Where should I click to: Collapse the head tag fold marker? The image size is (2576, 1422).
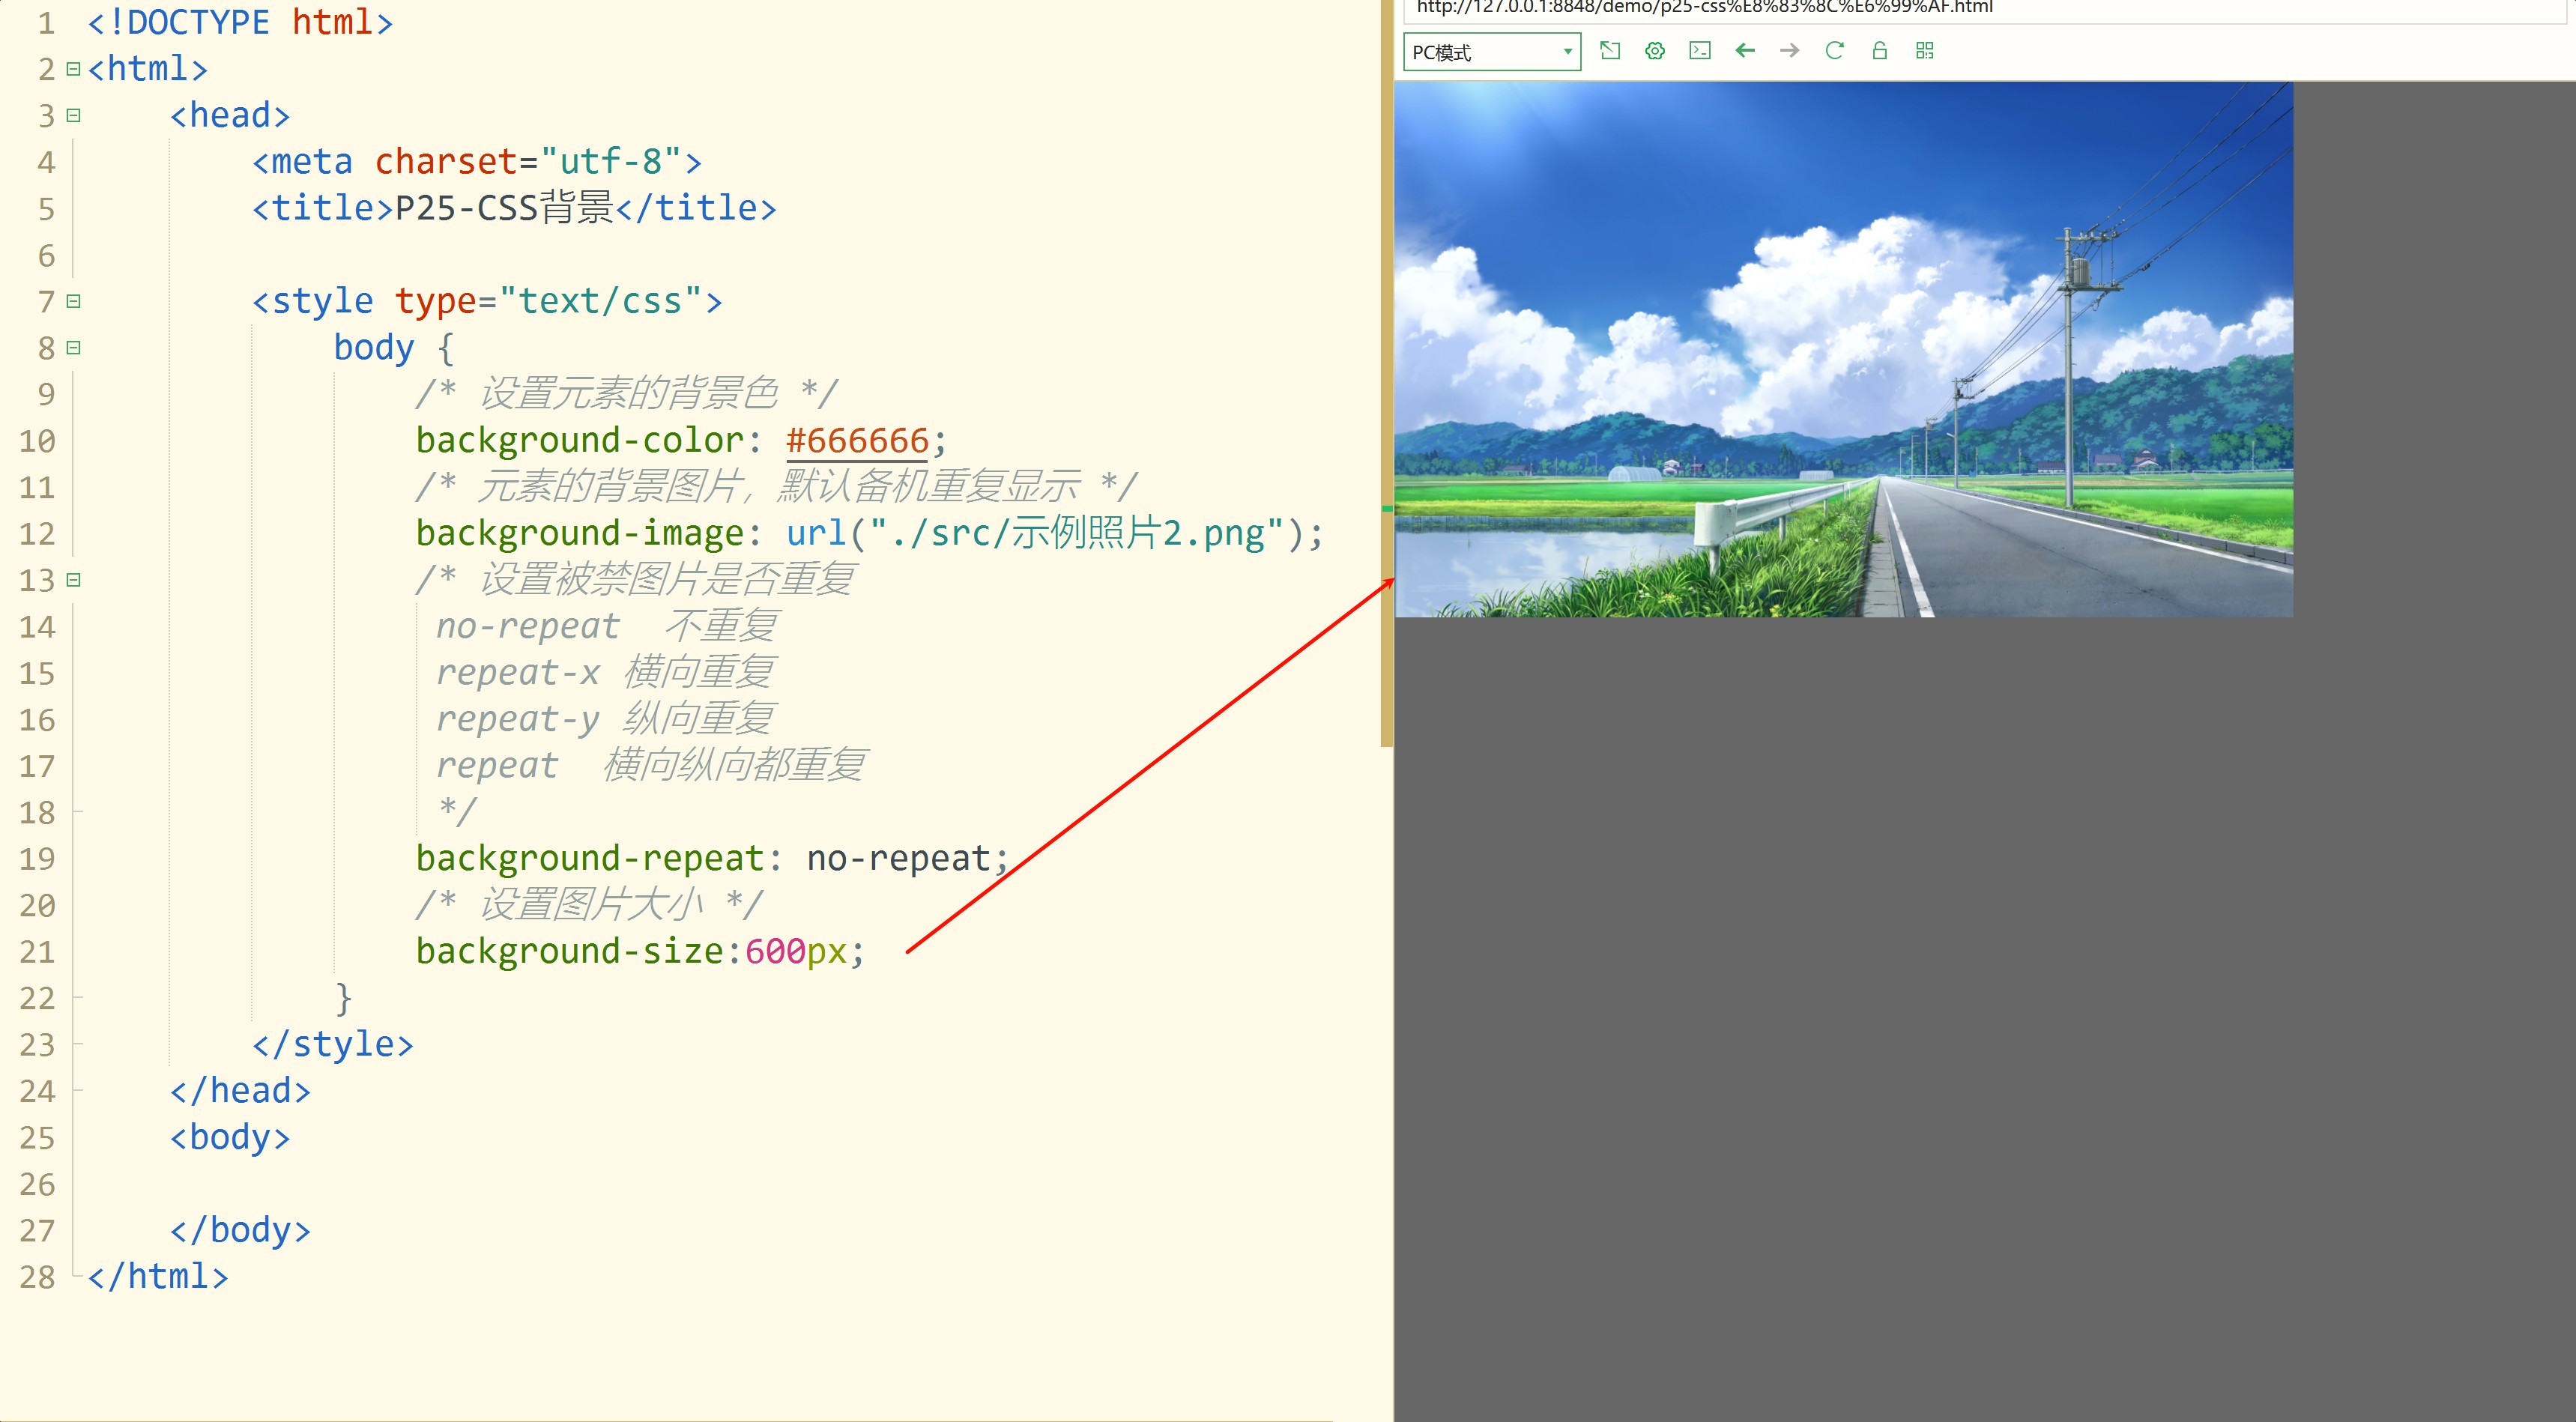73,115
